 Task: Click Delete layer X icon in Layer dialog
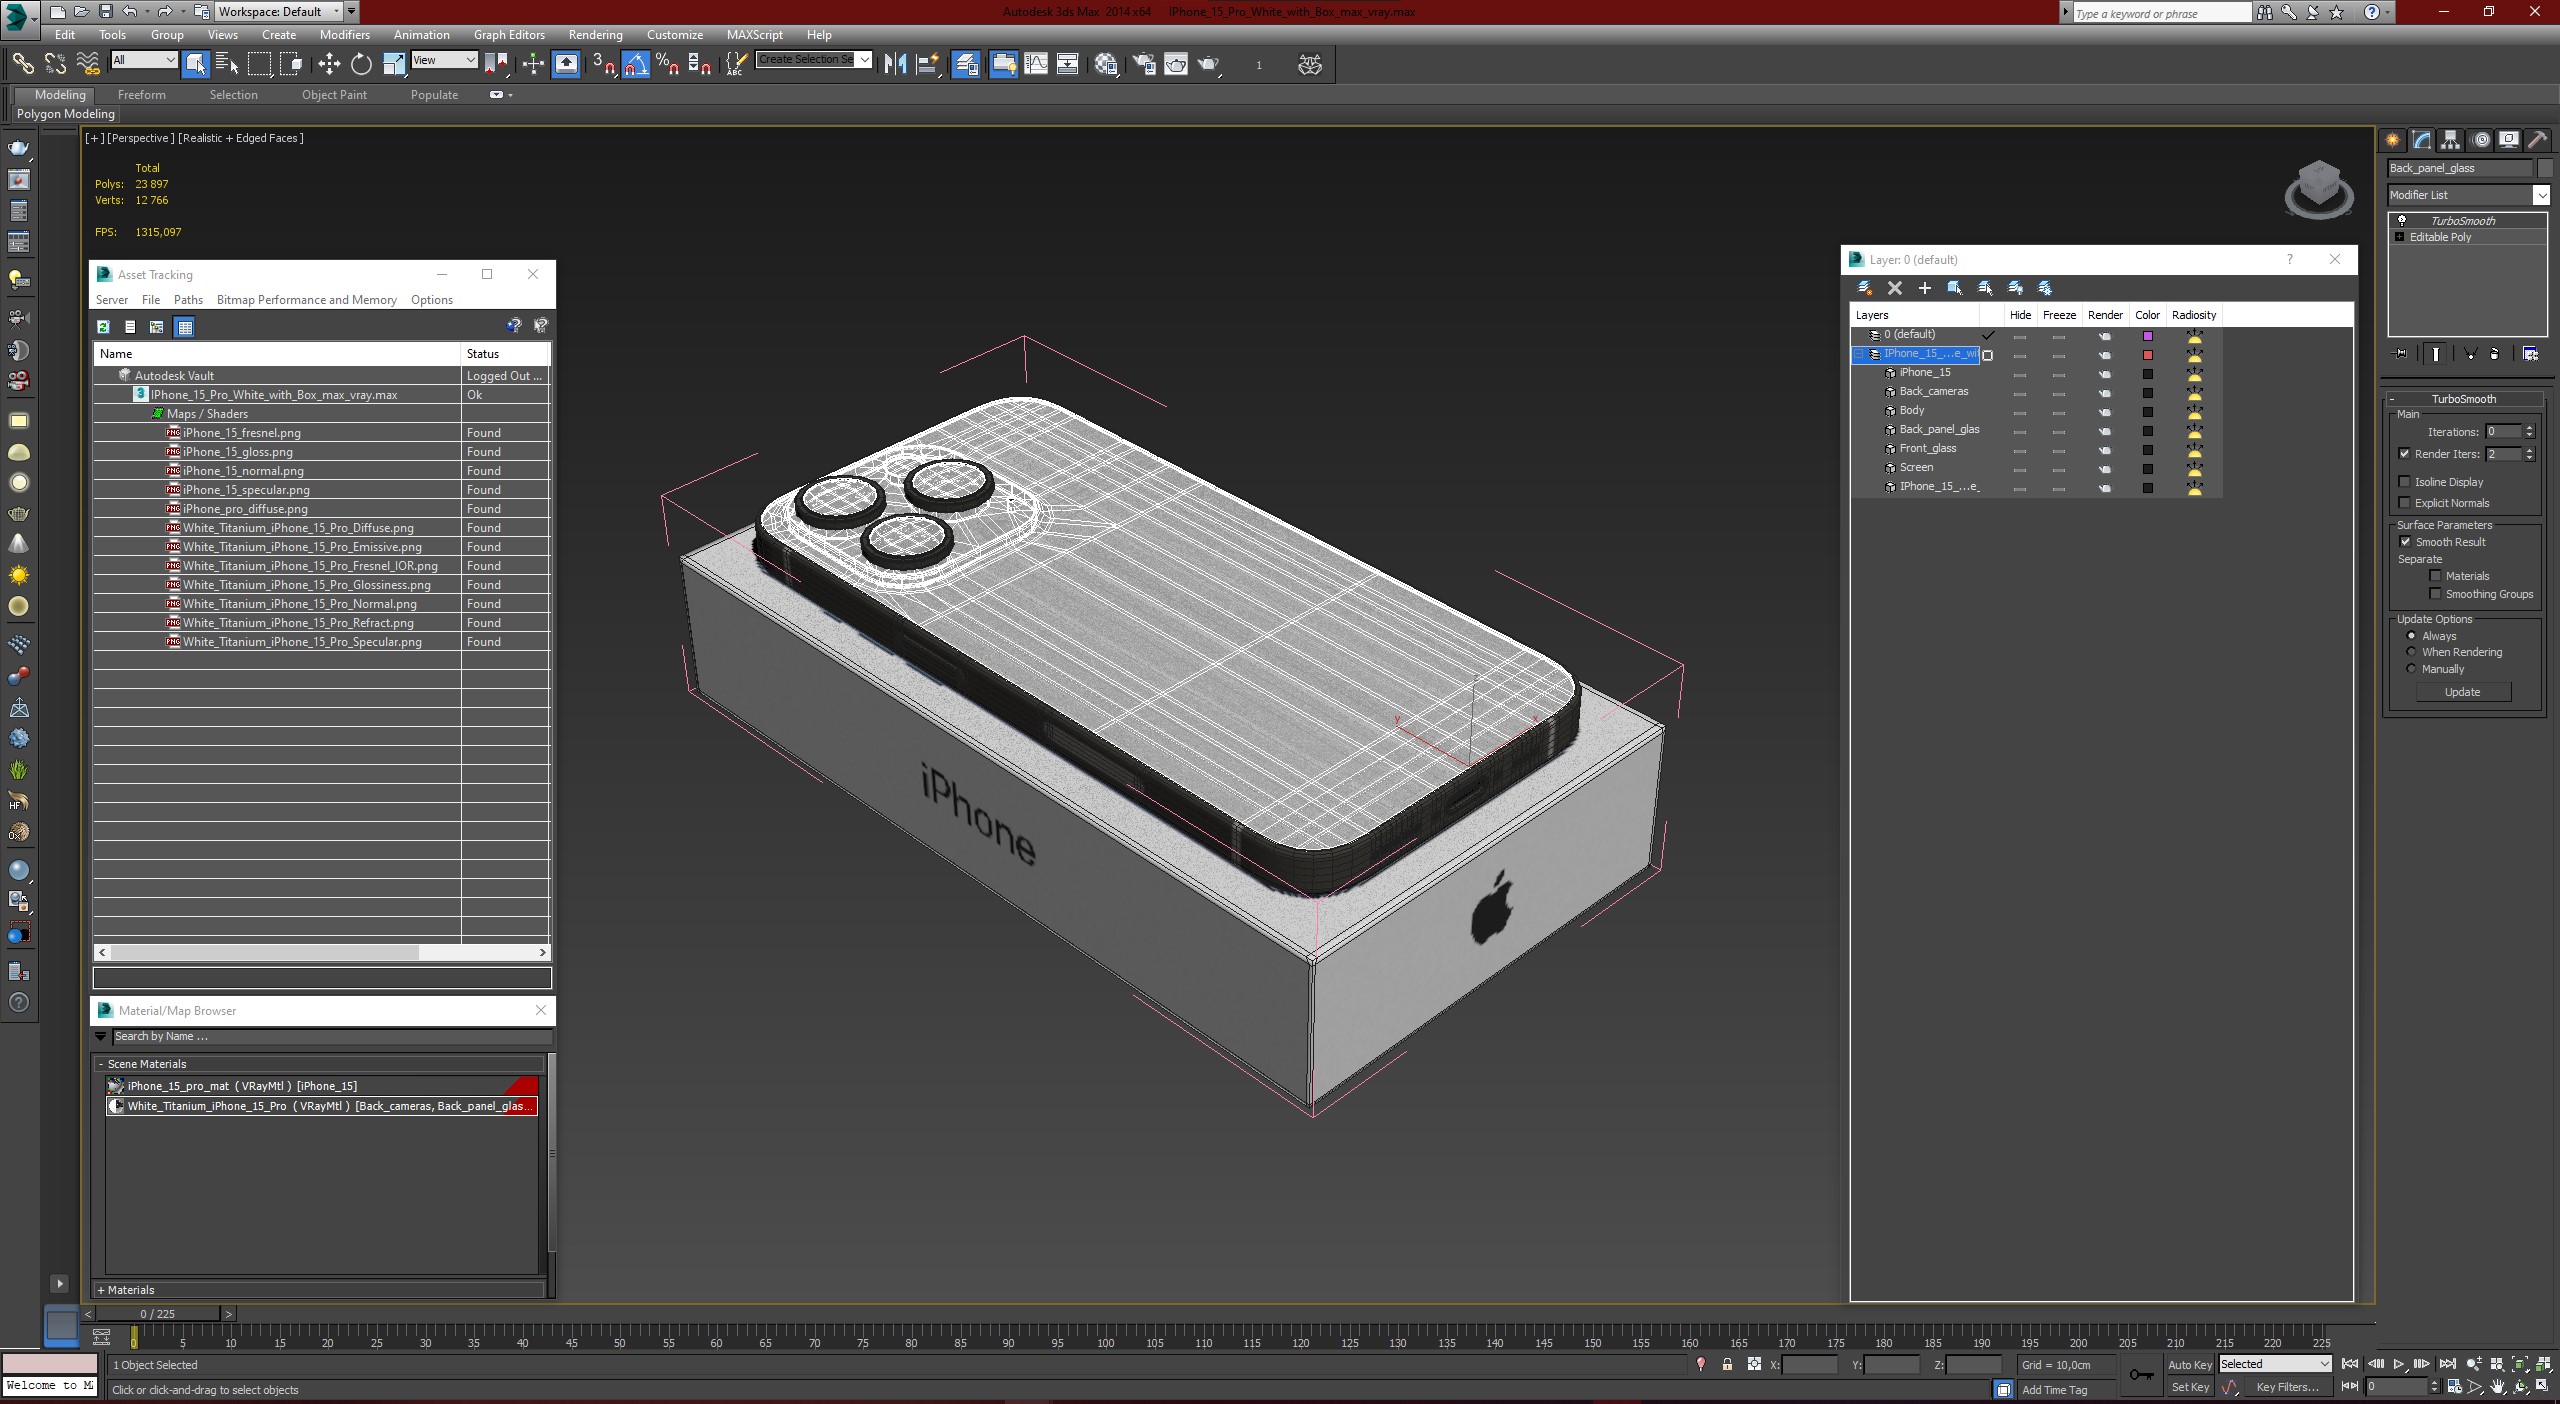pyautogui.click(x=1895, y=288)
